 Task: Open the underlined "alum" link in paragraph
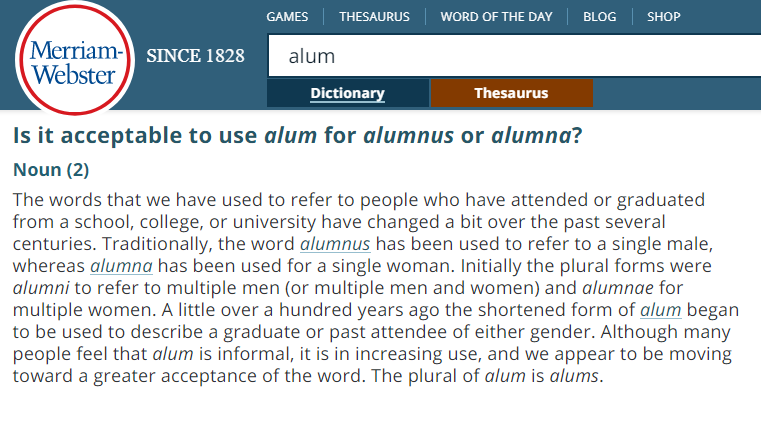click(661, 310)
